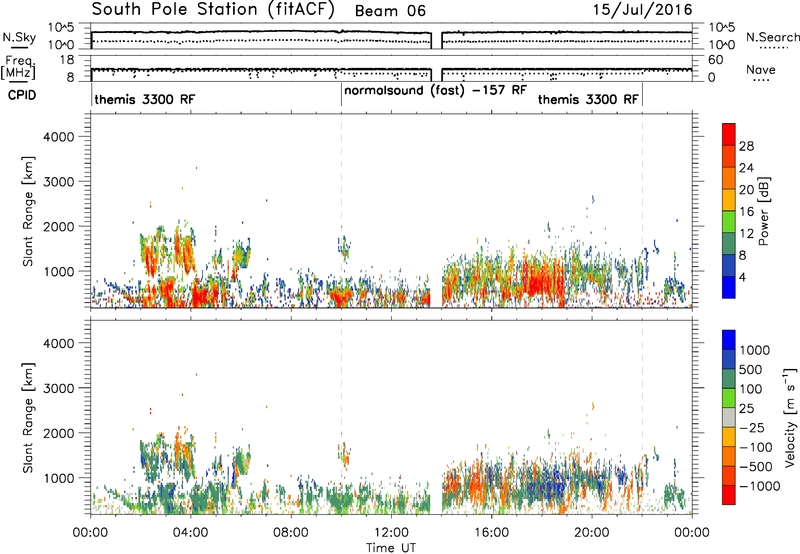Click the 'Nave' legend label
800x554 pixels.
tap(761, 70)
